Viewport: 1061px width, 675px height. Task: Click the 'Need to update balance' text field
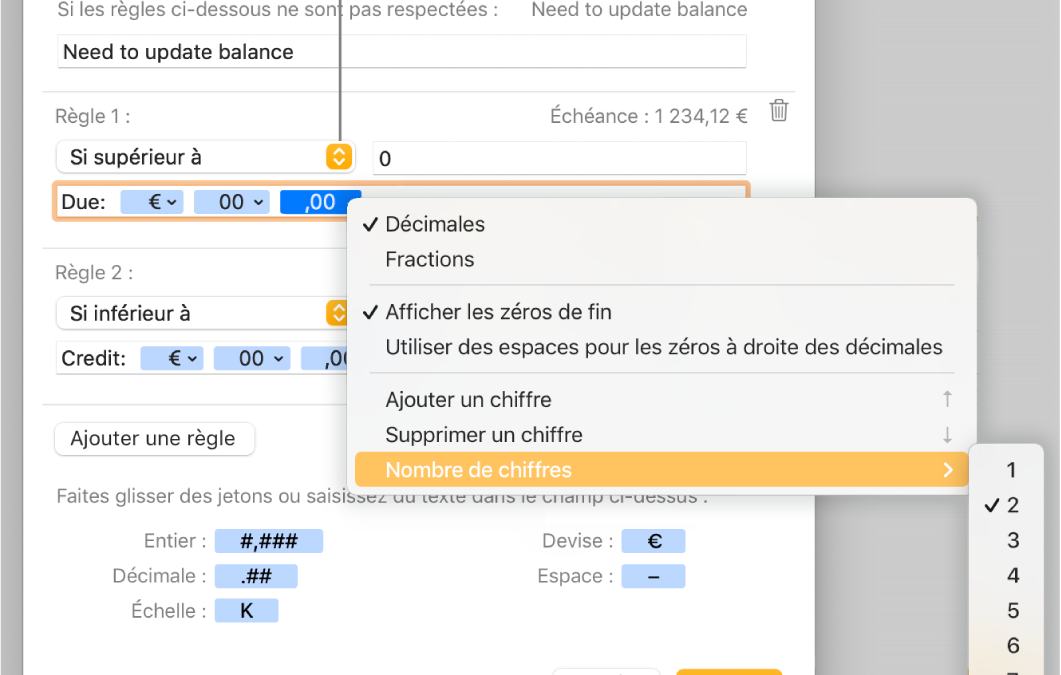[402, 51]
